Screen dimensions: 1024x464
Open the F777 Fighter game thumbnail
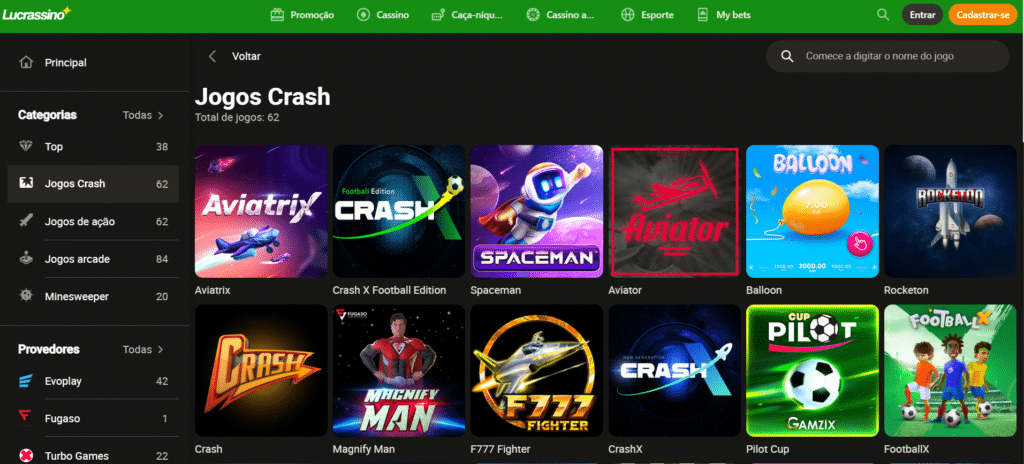(x=537, y=371)
